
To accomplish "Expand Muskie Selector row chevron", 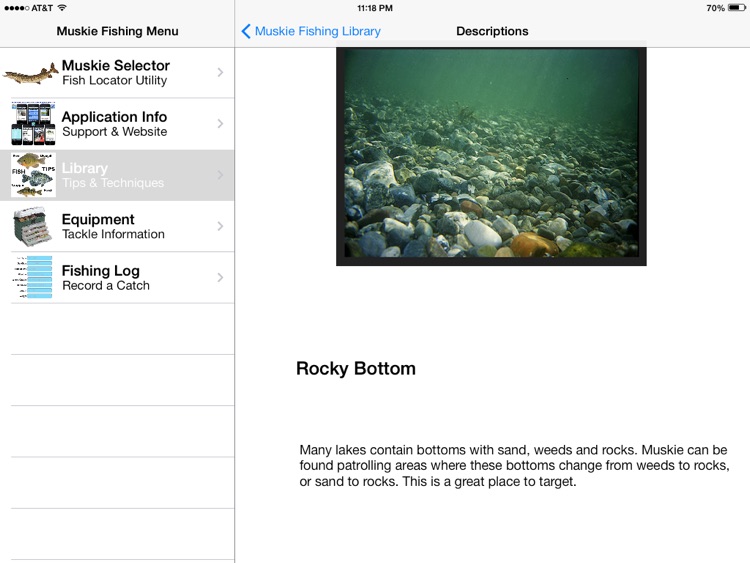I will (x=220, y=72).
